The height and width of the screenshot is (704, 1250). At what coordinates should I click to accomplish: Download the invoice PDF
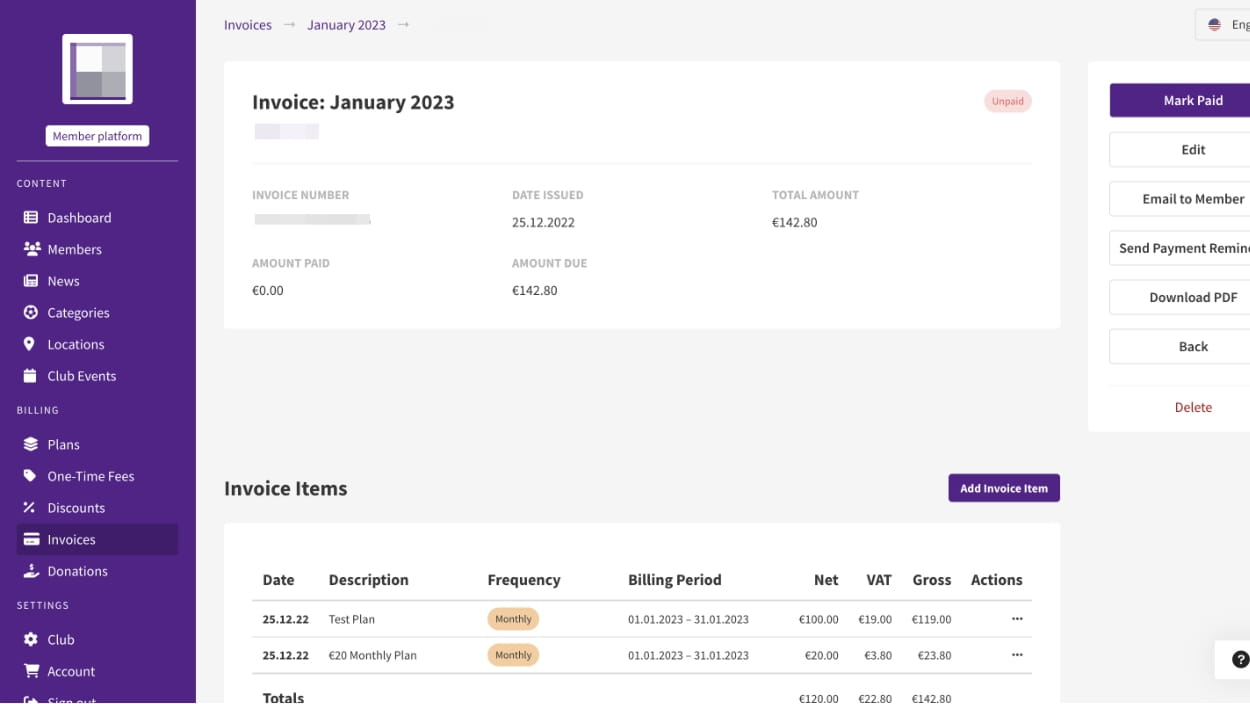(1180, 297)
